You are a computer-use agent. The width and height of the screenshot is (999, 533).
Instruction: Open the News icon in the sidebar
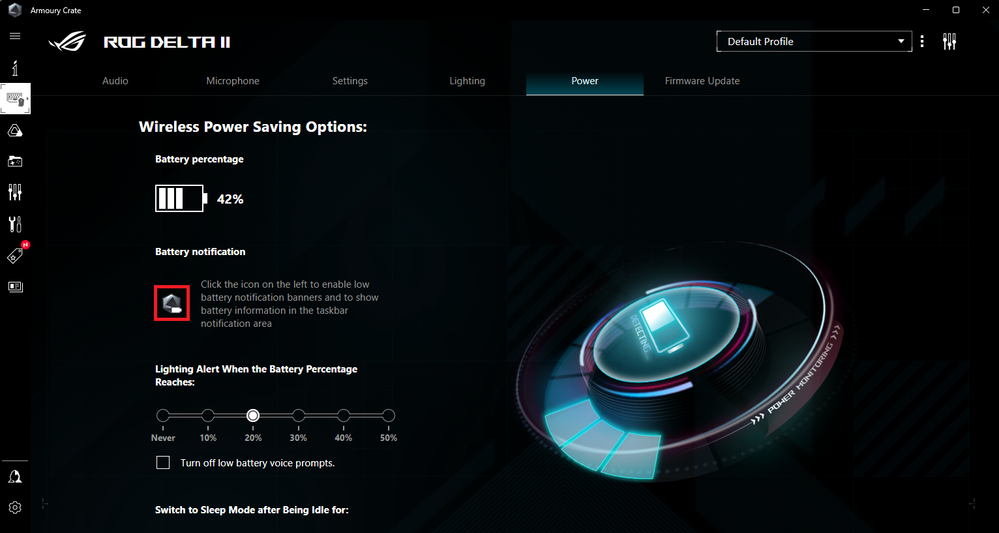(x=15, y=287)
